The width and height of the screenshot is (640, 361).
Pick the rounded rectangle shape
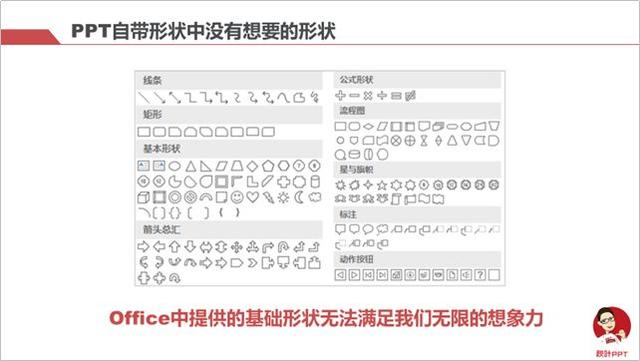[x=159, y=131]
